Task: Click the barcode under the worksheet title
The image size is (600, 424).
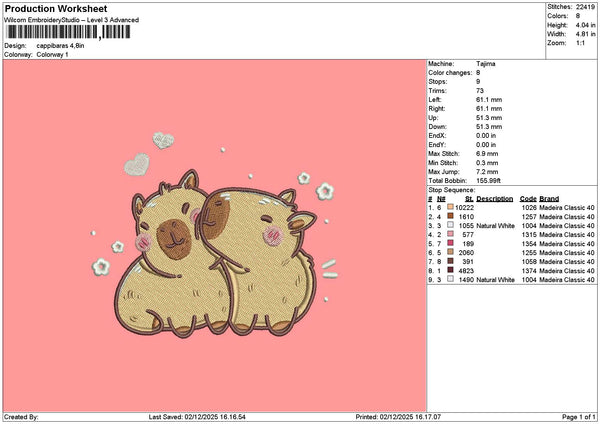Action: pyautogui.click(x=68, y=32)
